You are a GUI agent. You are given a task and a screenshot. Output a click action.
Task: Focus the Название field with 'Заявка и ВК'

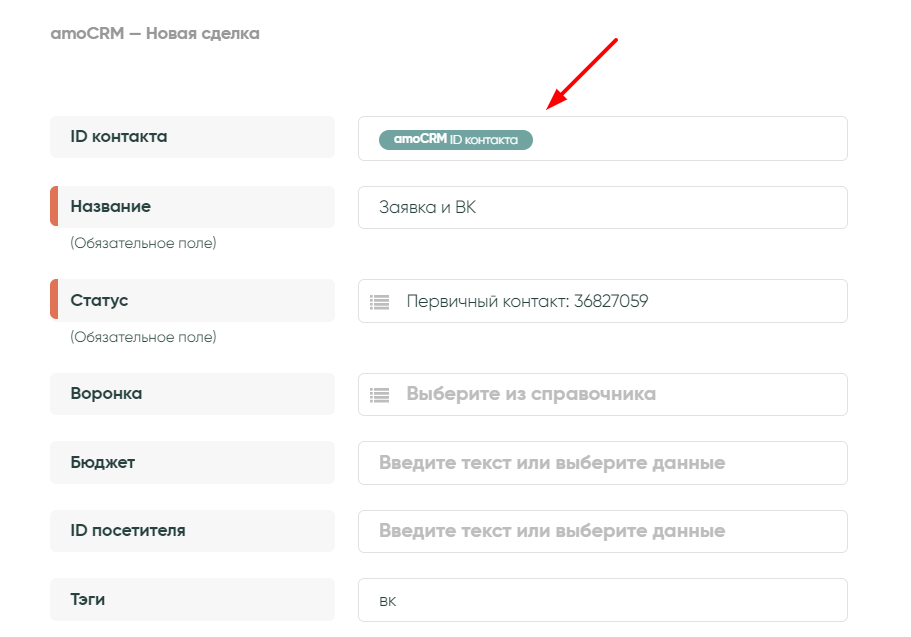pos(602,207)
